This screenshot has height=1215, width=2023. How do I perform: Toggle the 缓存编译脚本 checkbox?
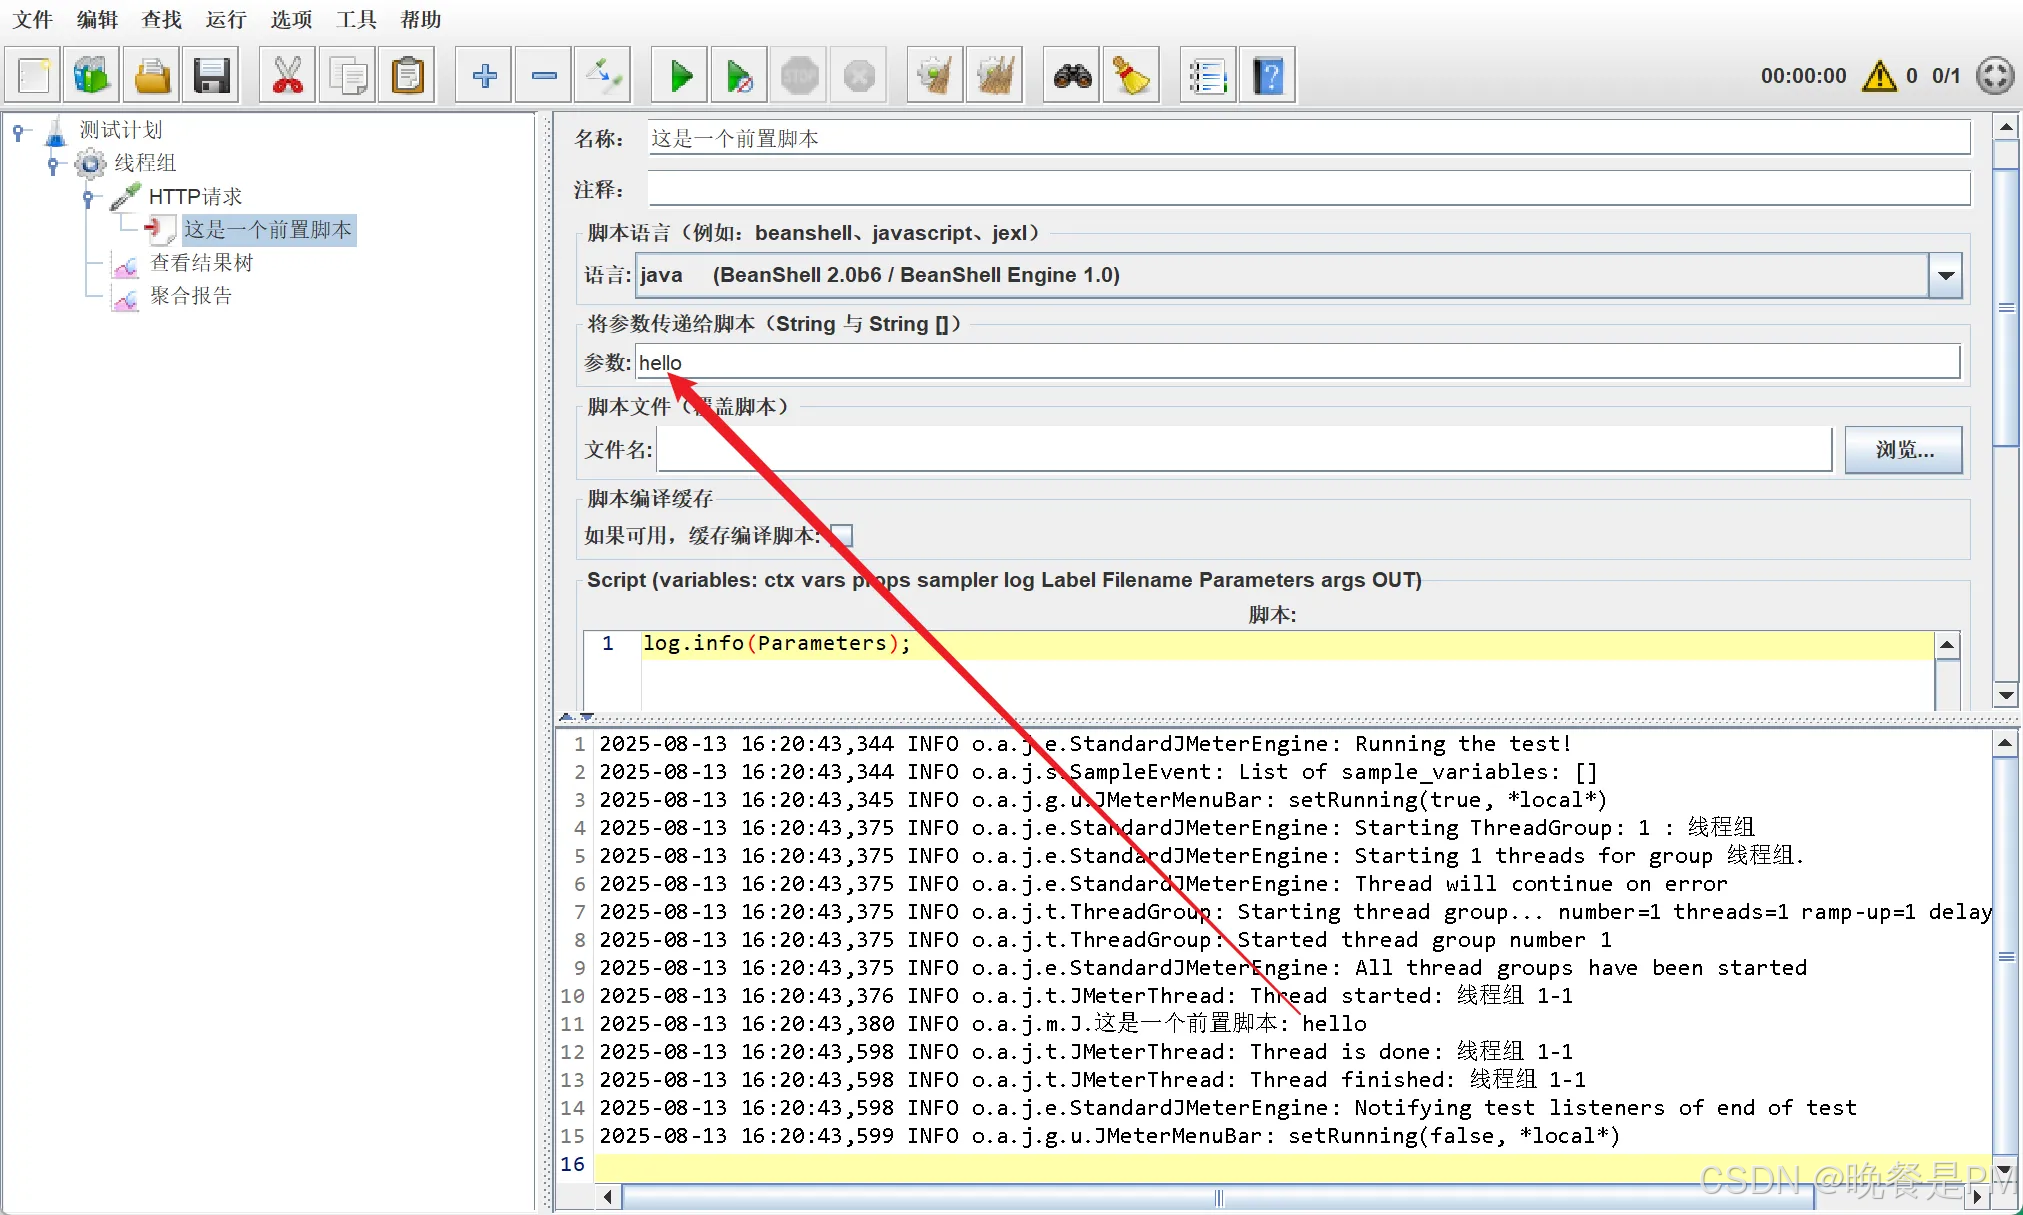(x=842, y=536)
